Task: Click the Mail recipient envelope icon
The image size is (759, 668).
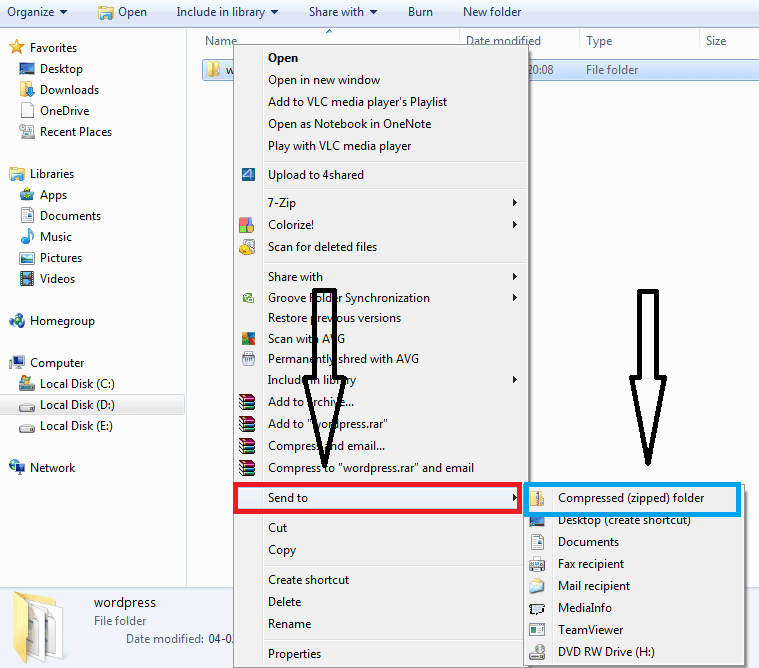Action: pyautogui.click(x=537, y=586)
